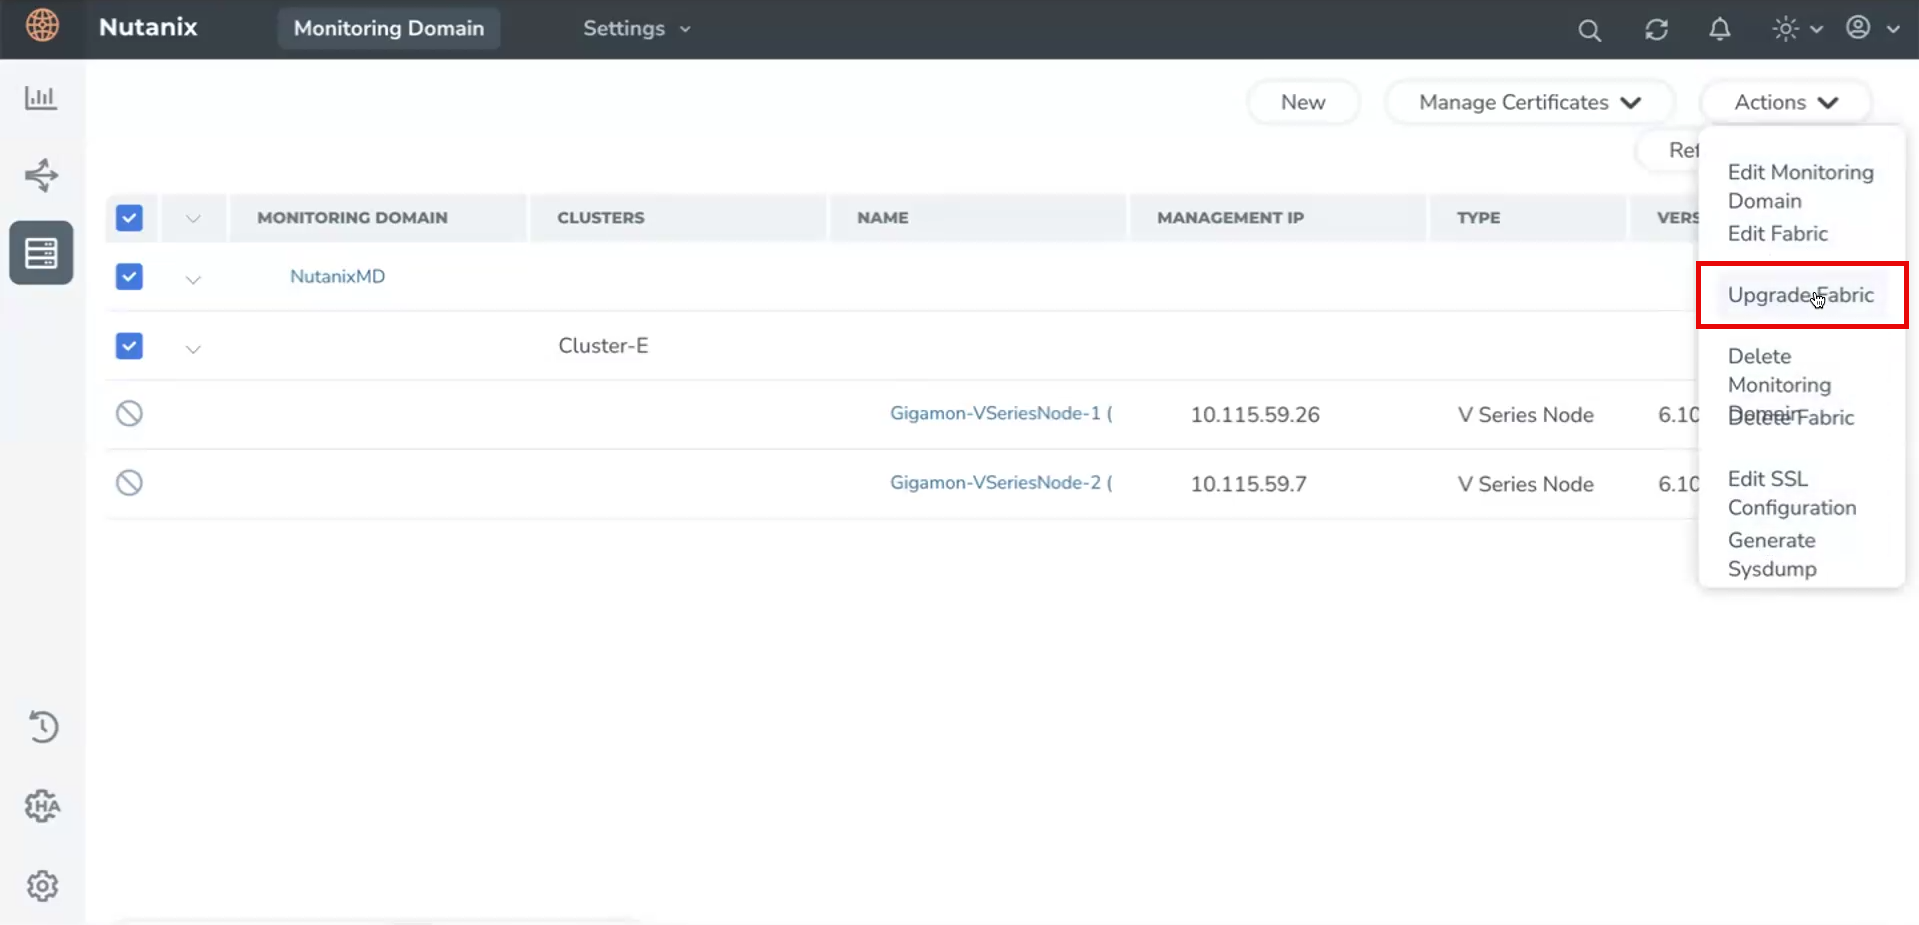
Task: Open the dashboard chart icon in sidebar
Action: click(41, 98)
